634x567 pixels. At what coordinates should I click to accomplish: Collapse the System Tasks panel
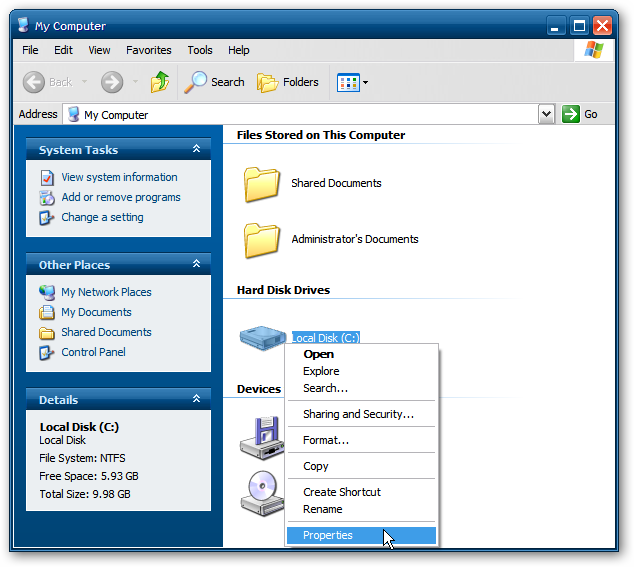pyautogui.click(x=197, y=149)
